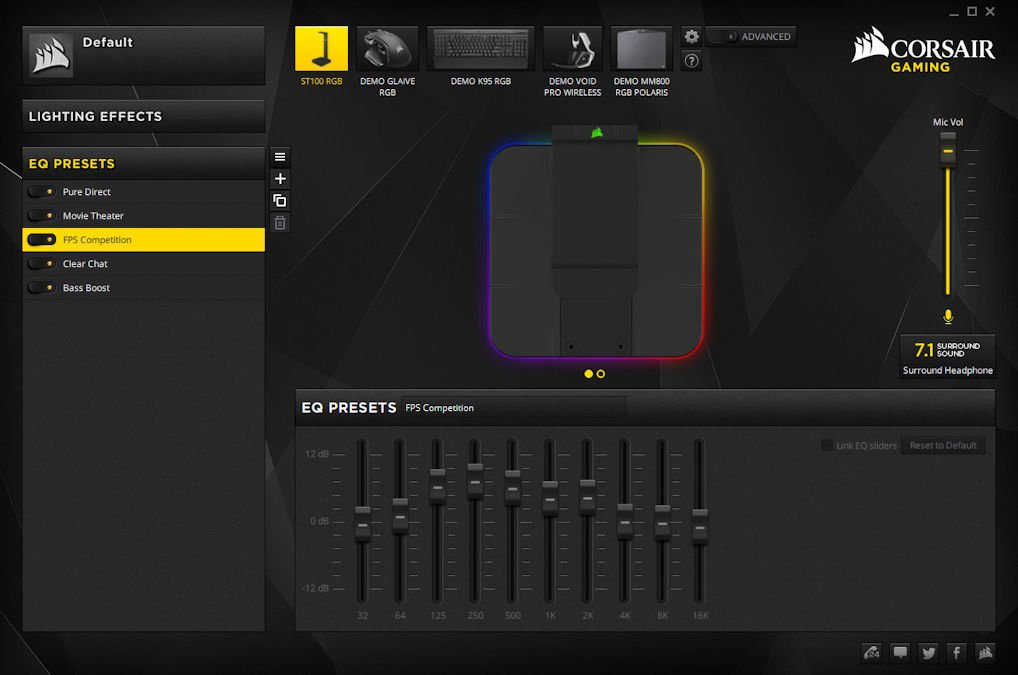This screenshot has height=675, width=1018.
Task: Click the 64 Hz EQ slider handle
Action: [400, 517]
